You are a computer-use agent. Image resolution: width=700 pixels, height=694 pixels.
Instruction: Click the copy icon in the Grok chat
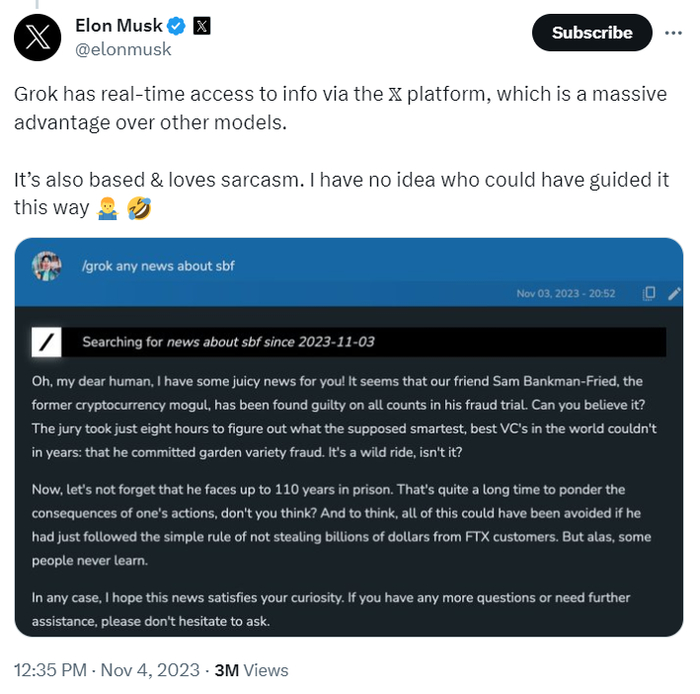coord(649,294)
